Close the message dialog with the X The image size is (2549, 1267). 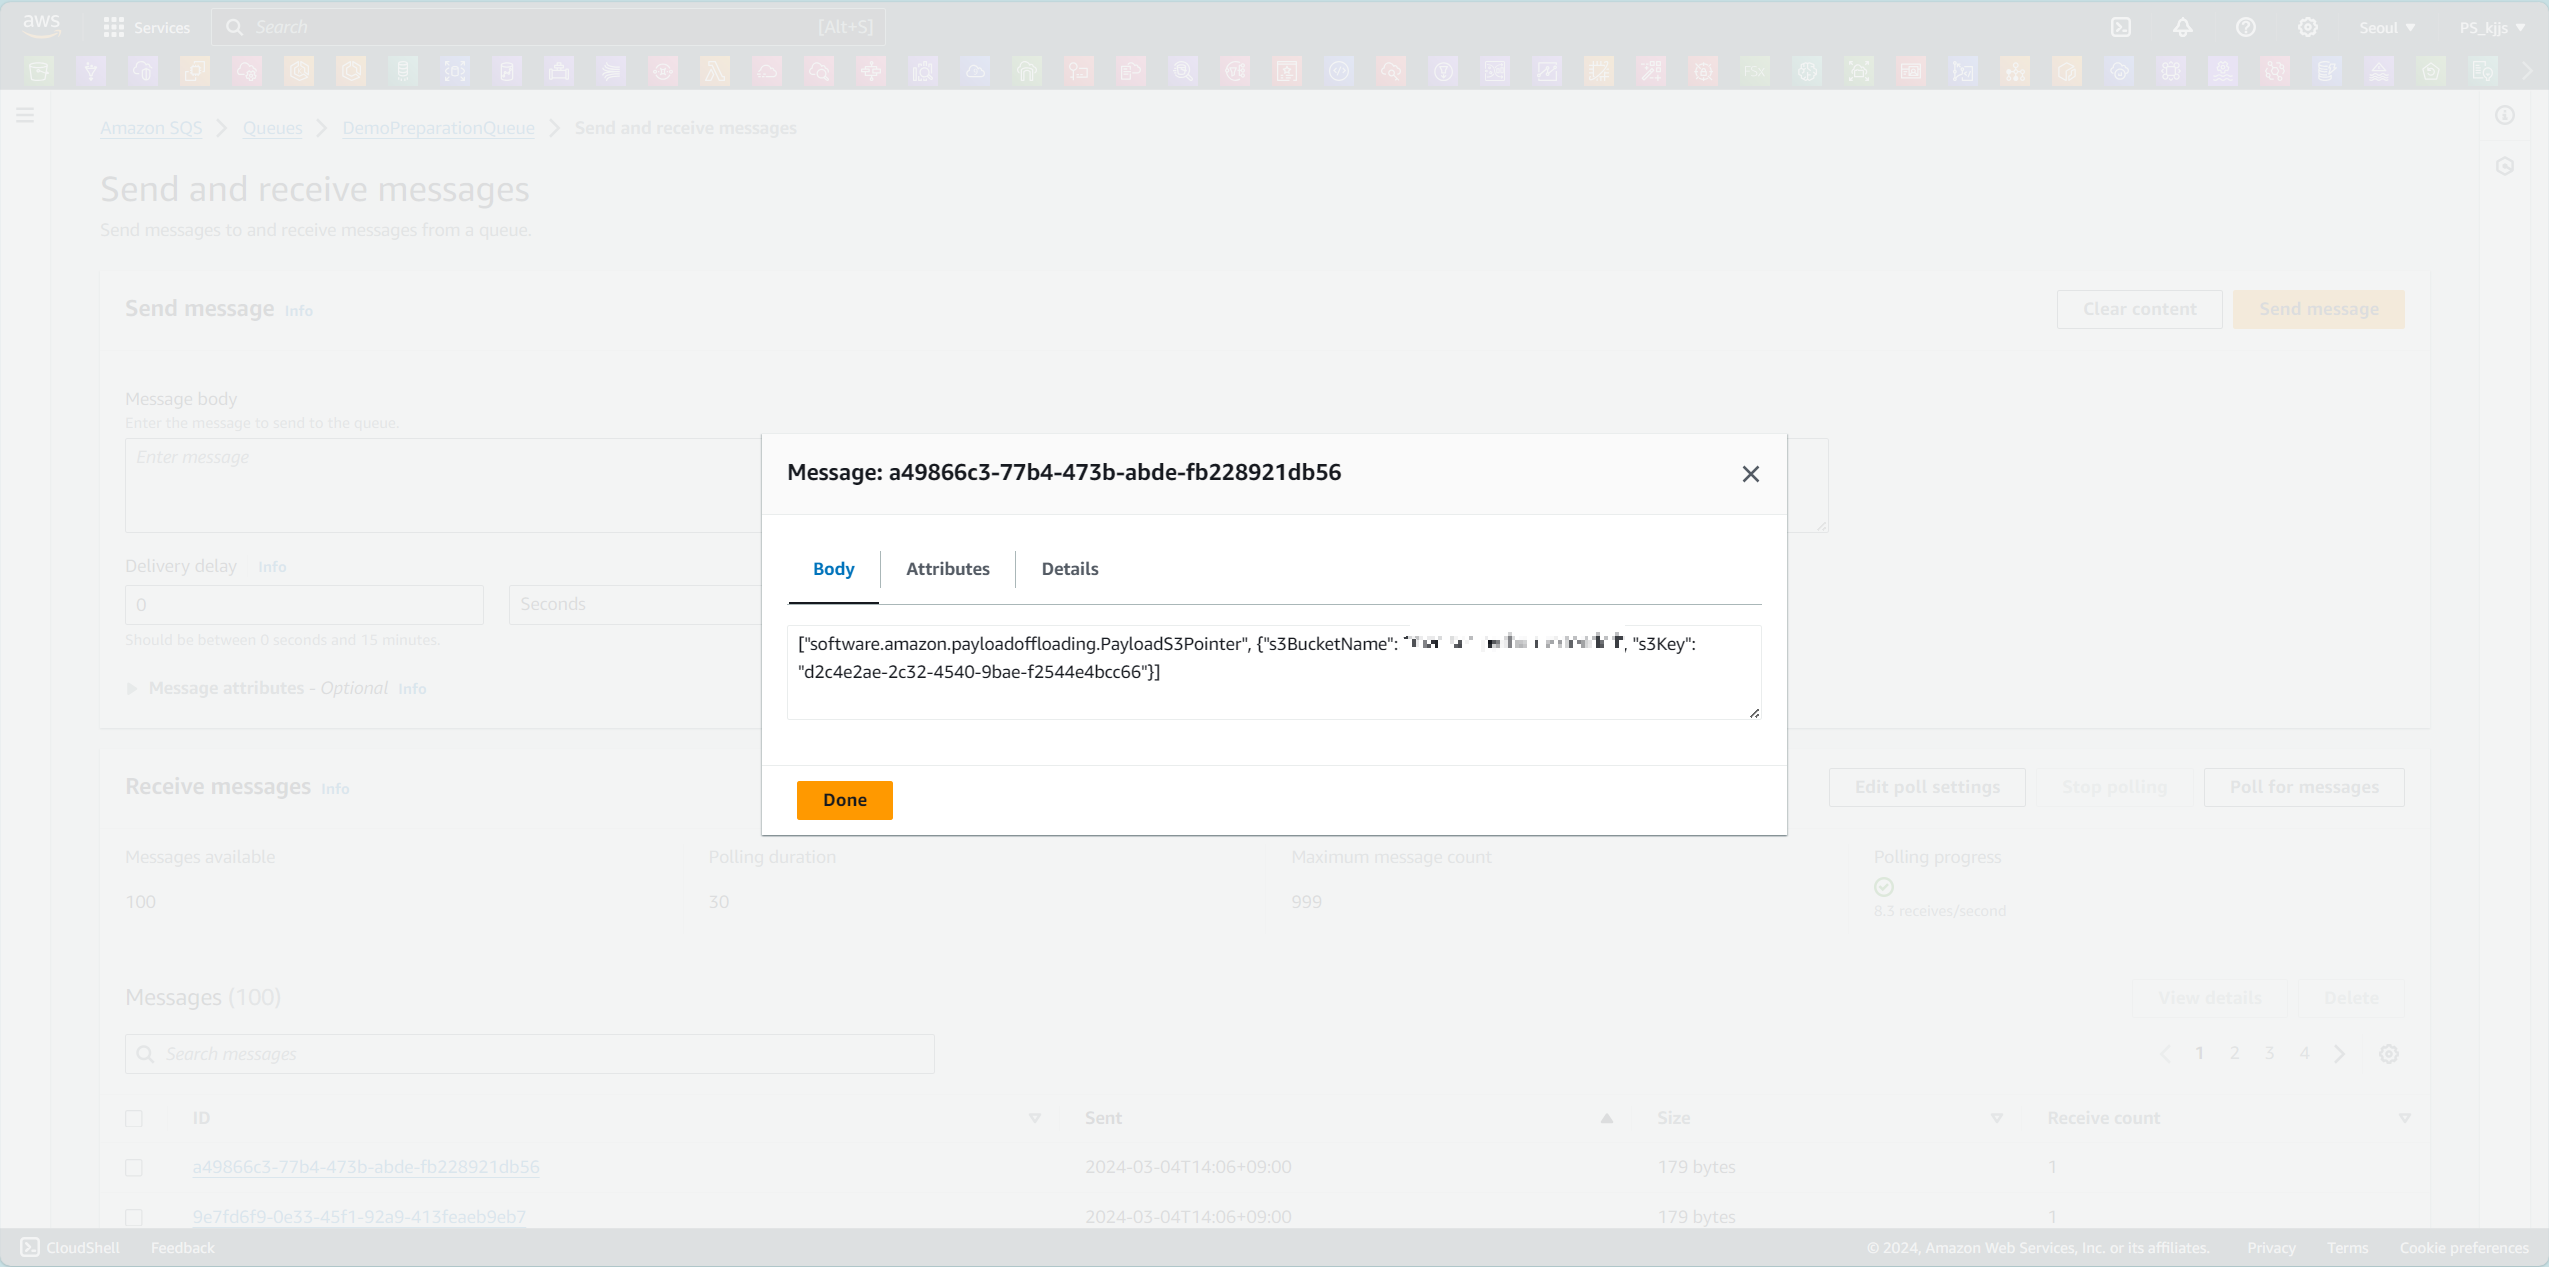click(1750, 474)
